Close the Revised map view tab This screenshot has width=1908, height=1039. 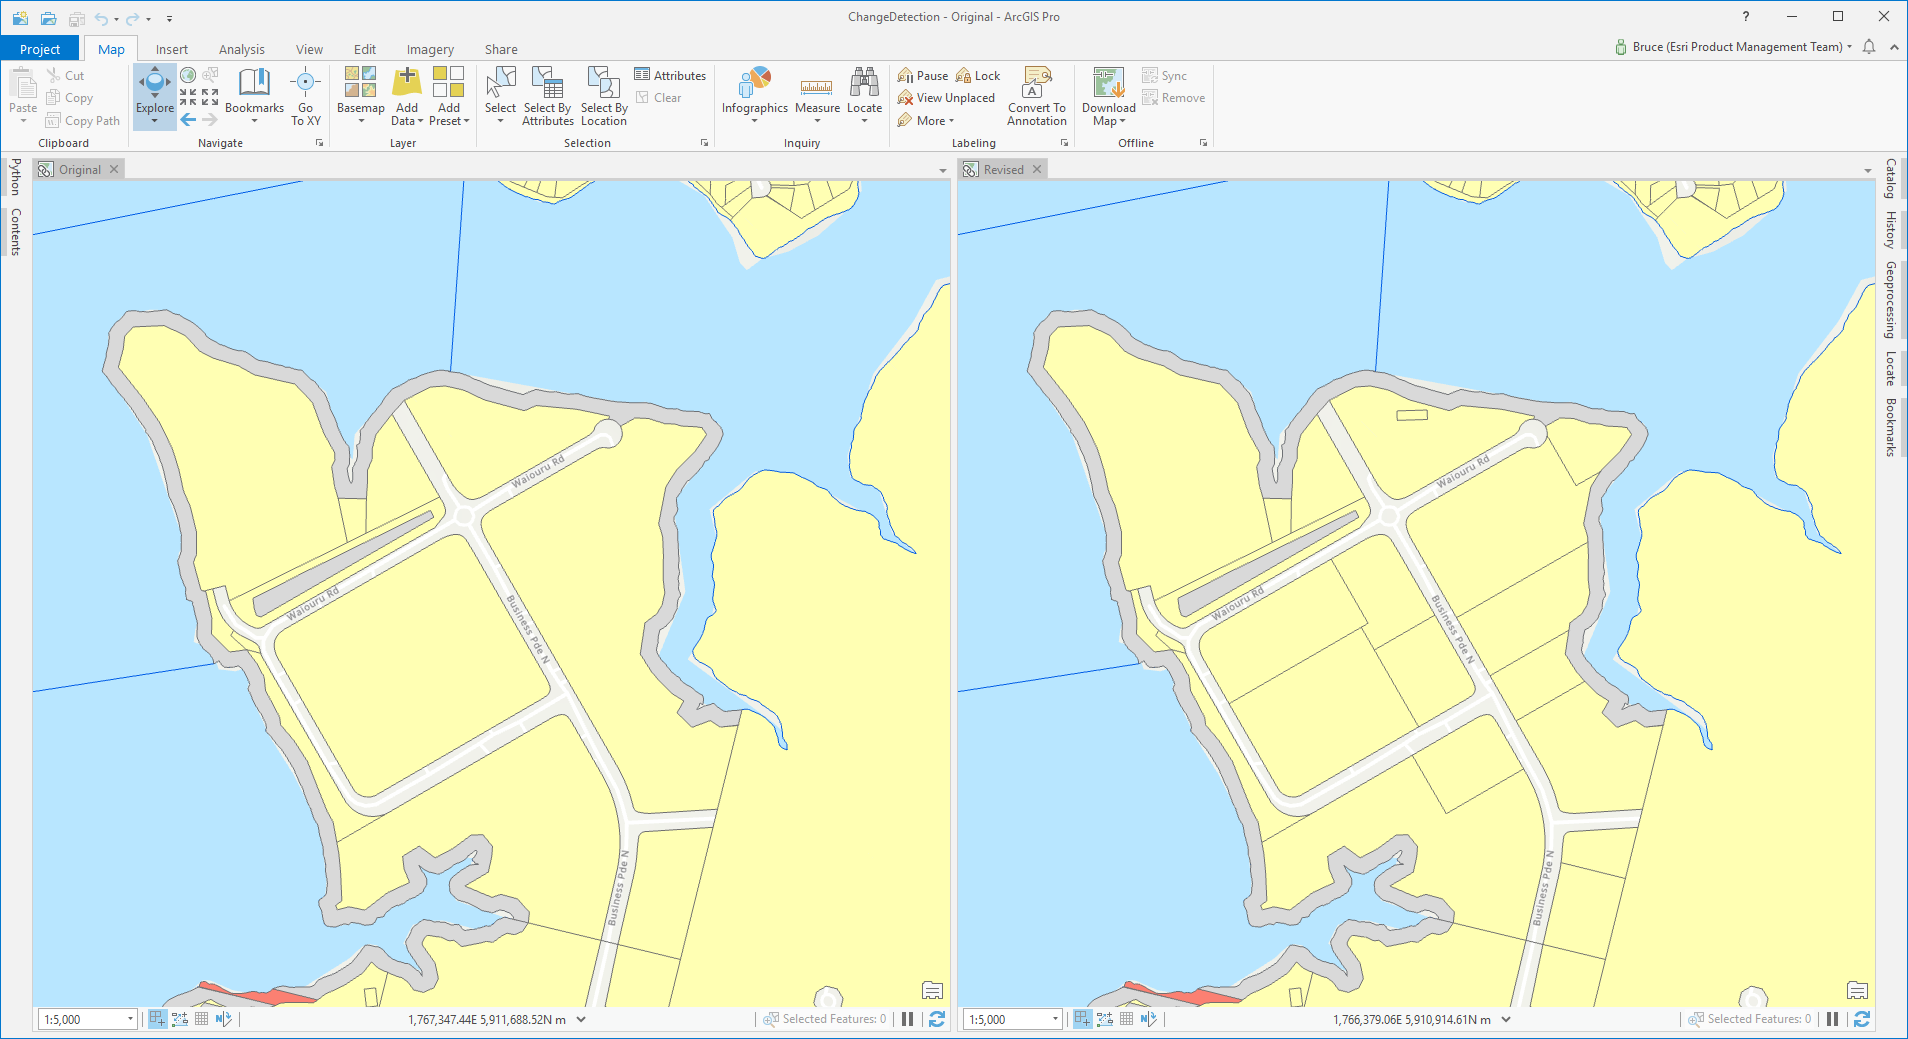click(x=1037, y=169)
